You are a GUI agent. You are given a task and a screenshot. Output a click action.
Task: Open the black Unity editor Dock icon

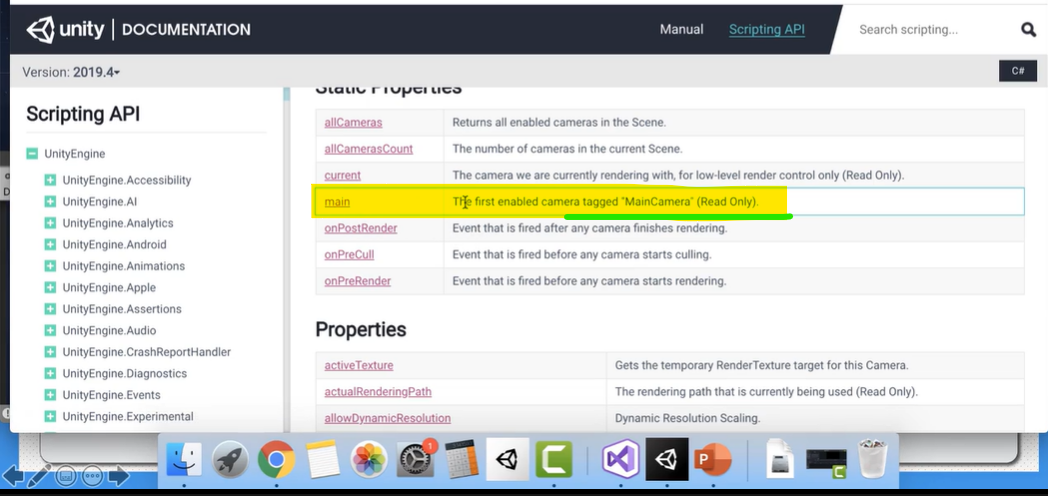[x=667, y=459]
